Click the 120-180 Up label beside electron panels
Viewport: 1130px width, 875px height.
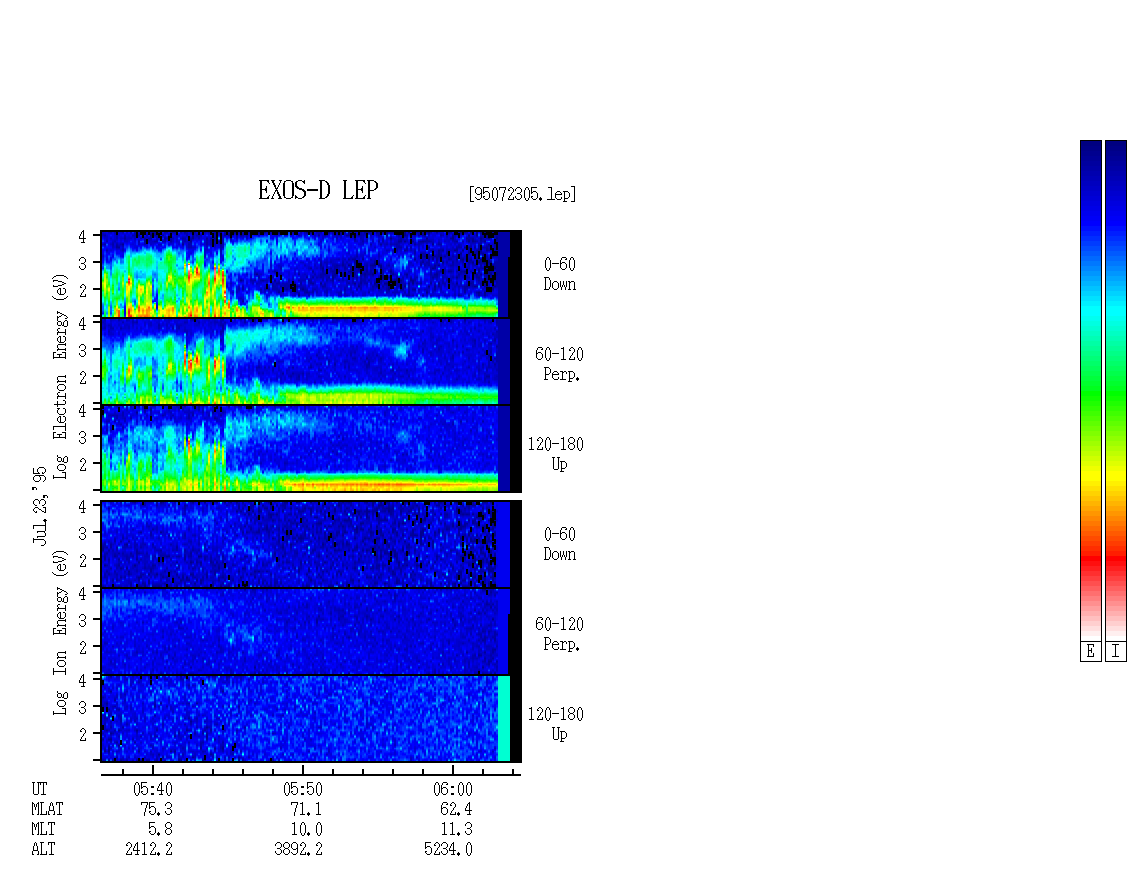coord(556,454)
